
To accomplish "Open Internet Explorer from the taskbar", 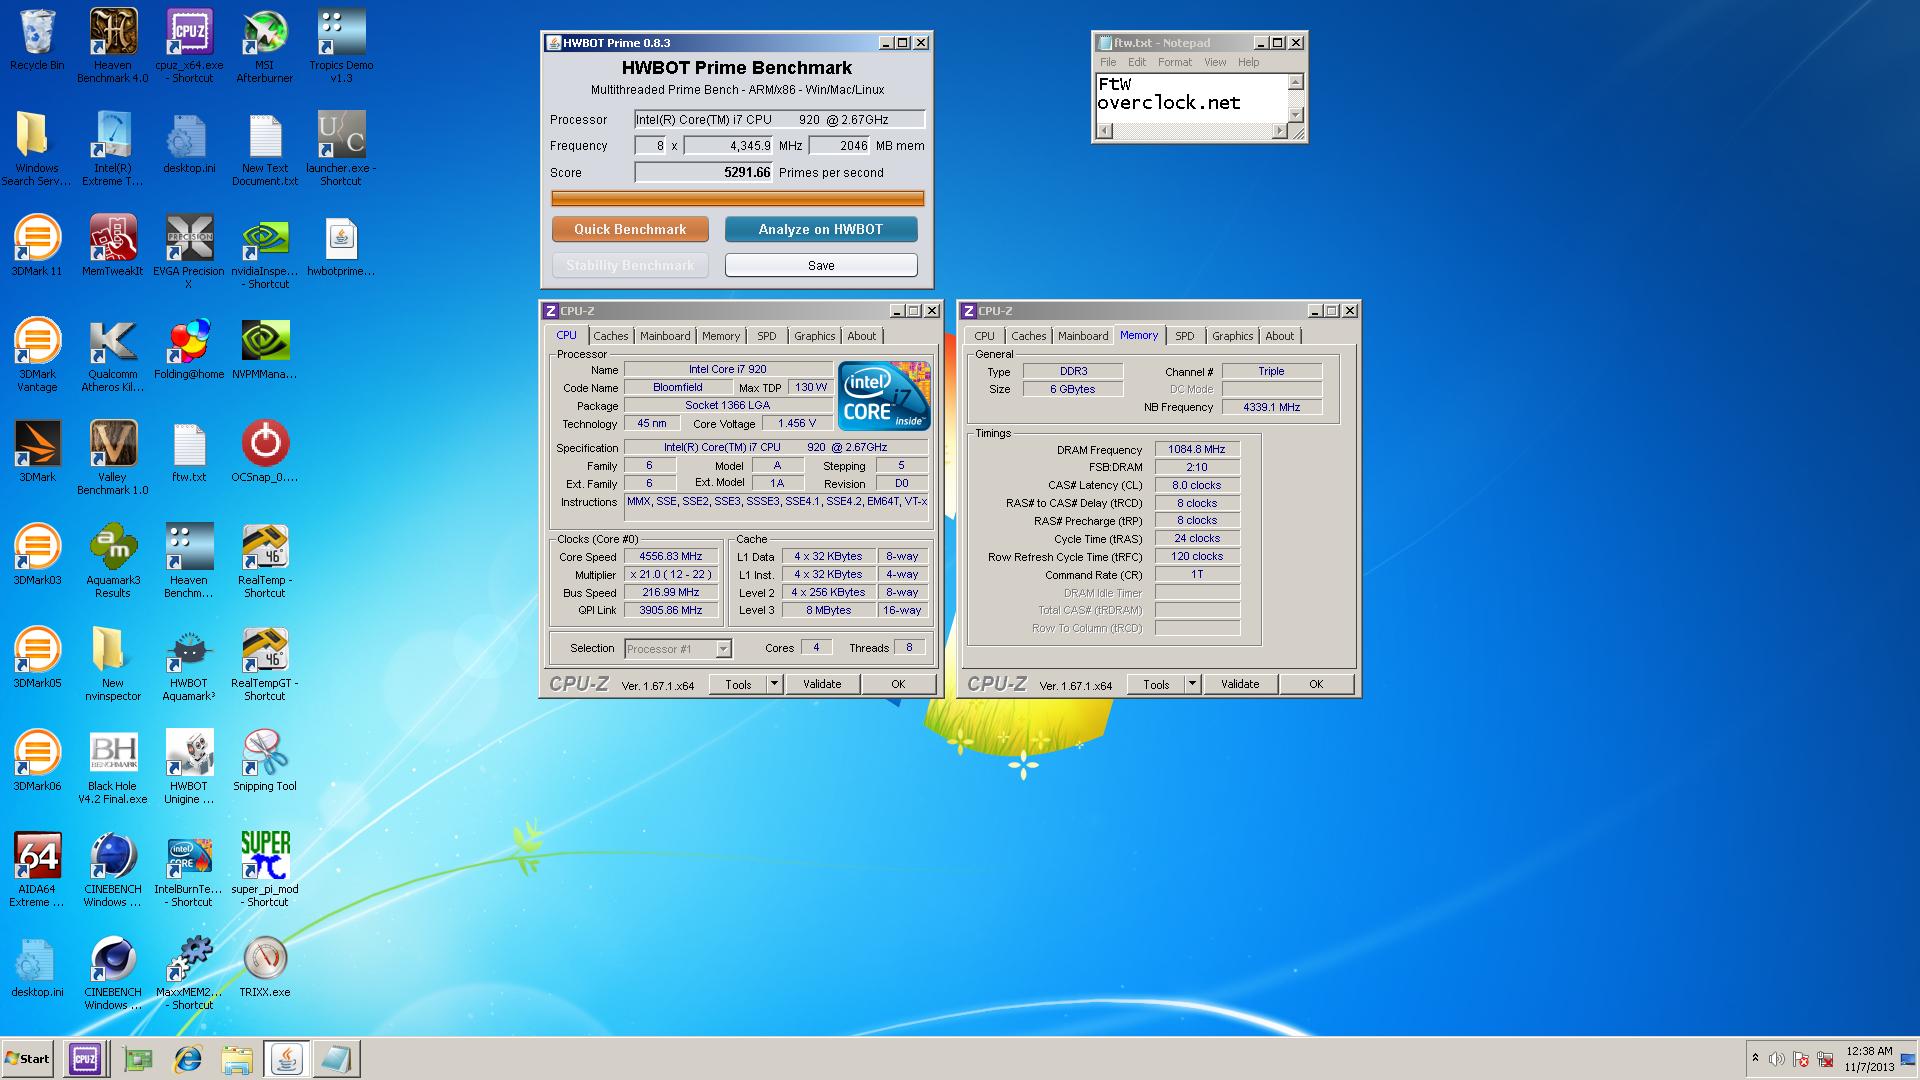I will pyautogui.click(x=187, y=1059).
